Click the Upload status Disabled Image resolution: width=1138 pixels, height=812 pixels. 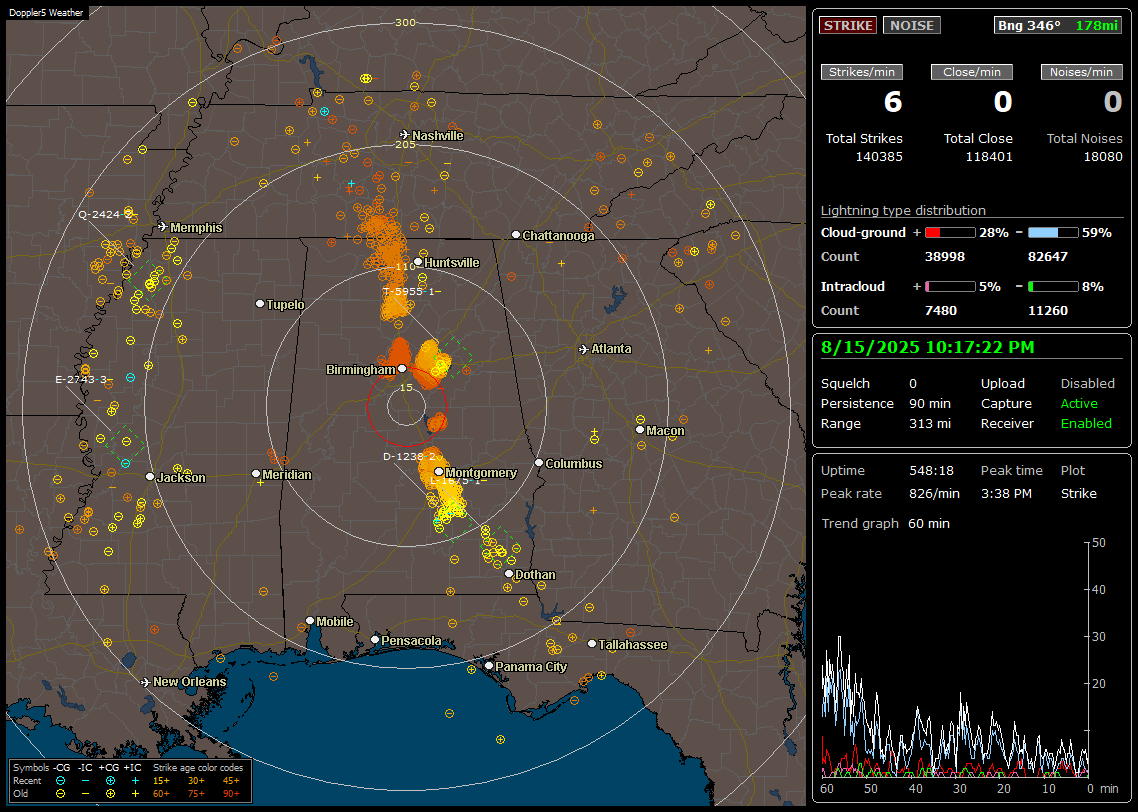(1087, 384)
